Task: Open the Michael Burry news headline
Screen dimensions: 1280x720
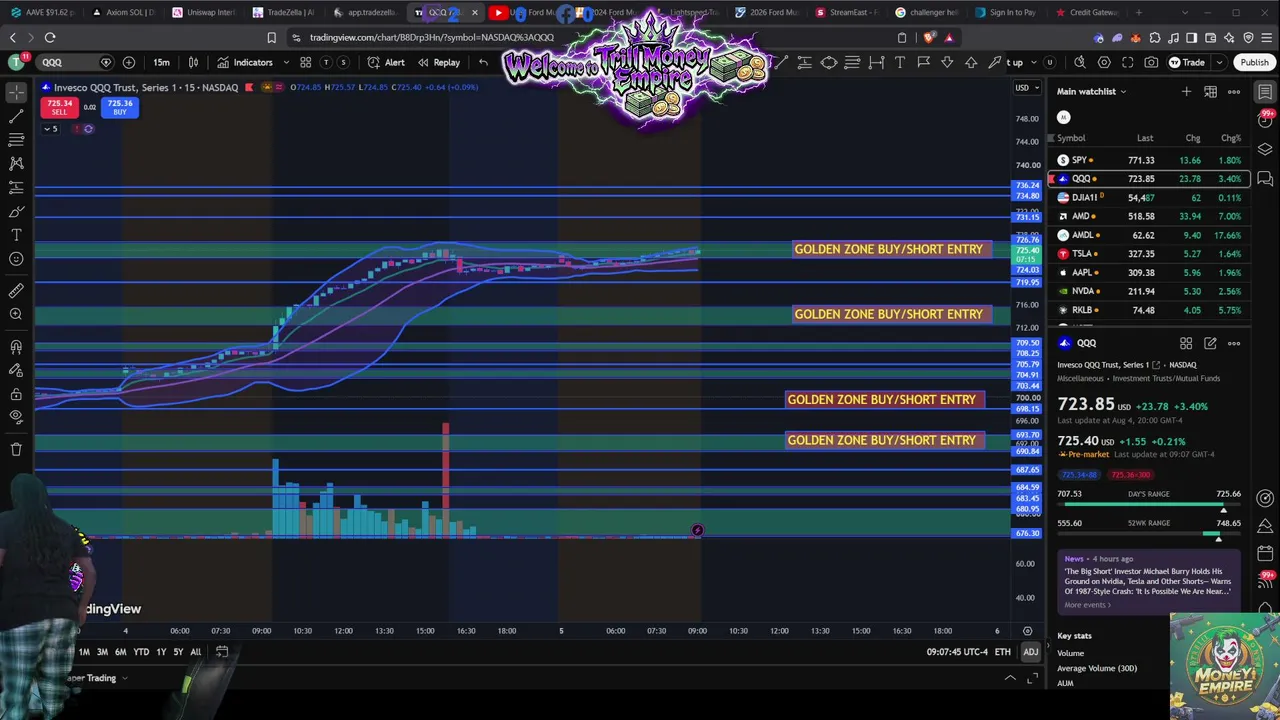Action: click(1147, 581)
